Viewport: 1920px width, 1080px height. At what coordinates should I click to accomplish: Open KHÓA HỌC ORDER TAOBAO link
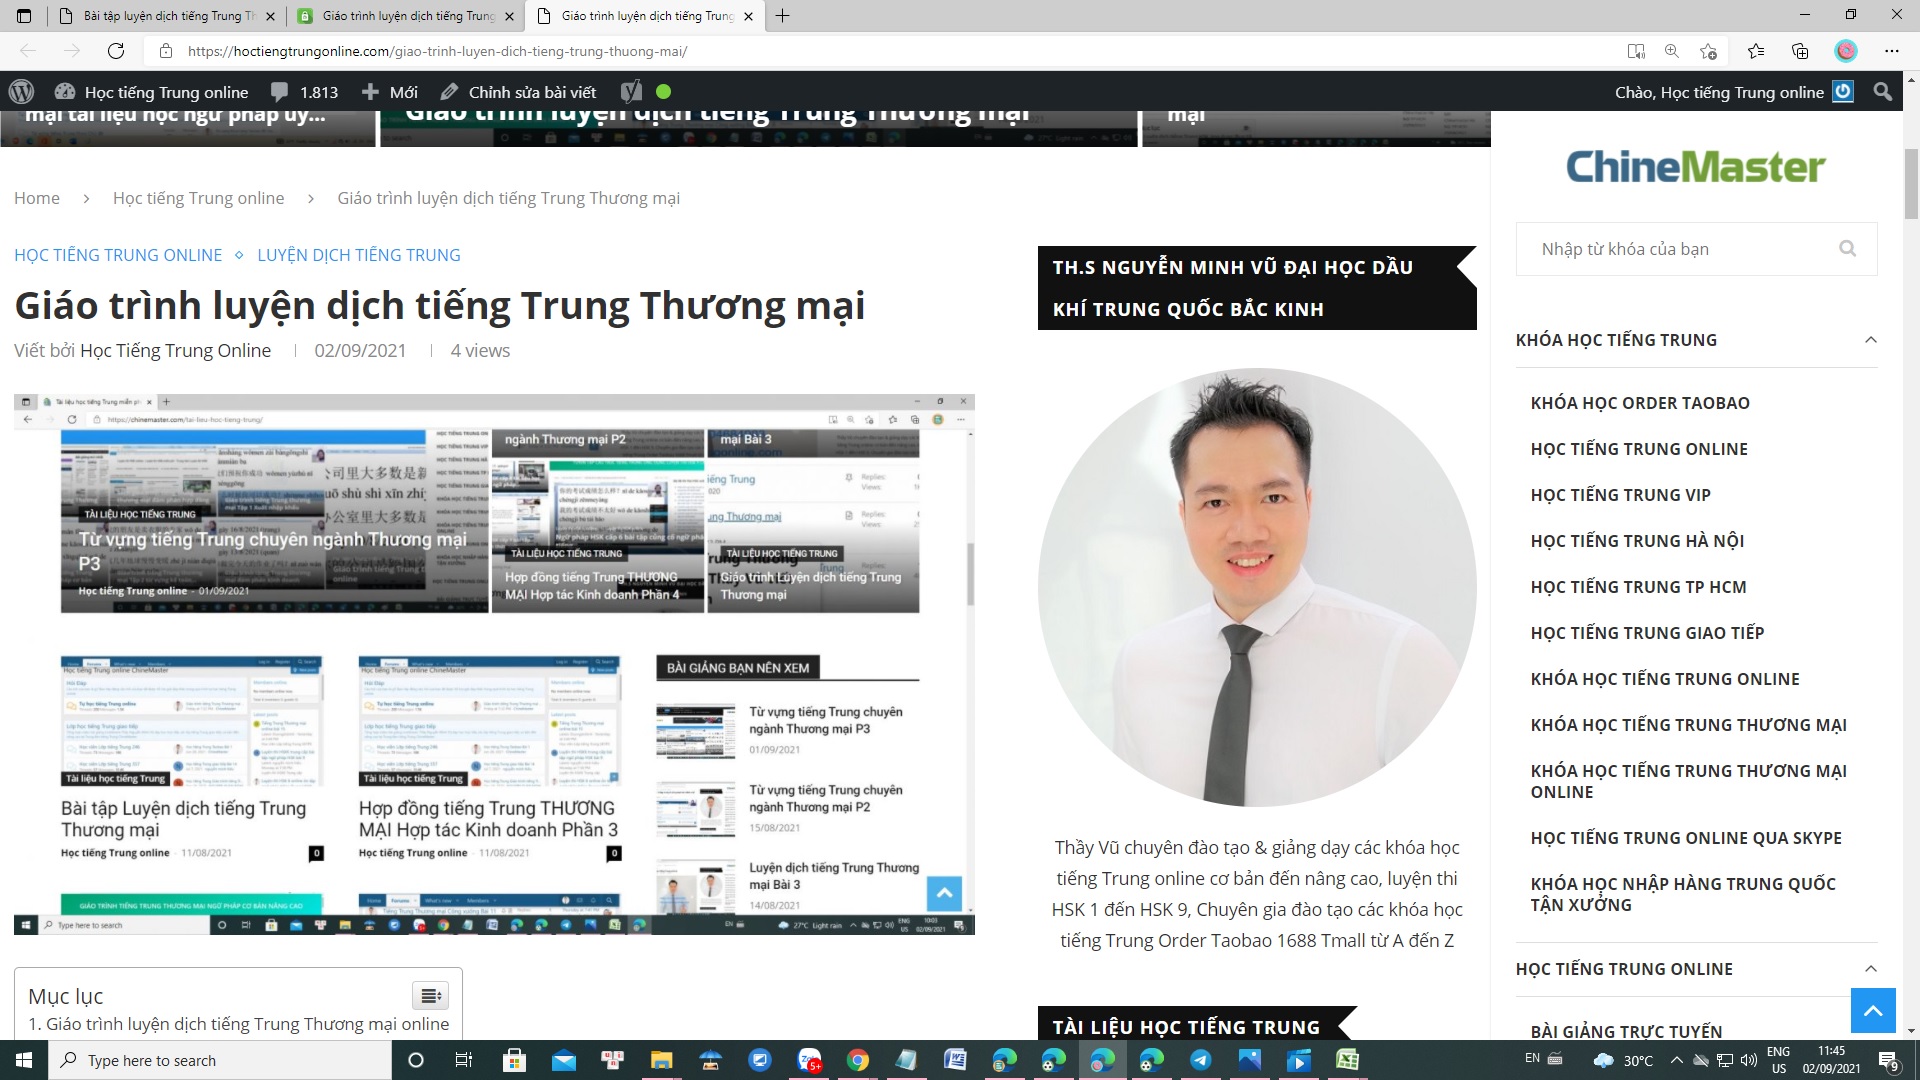click(x=1639, y=403)
